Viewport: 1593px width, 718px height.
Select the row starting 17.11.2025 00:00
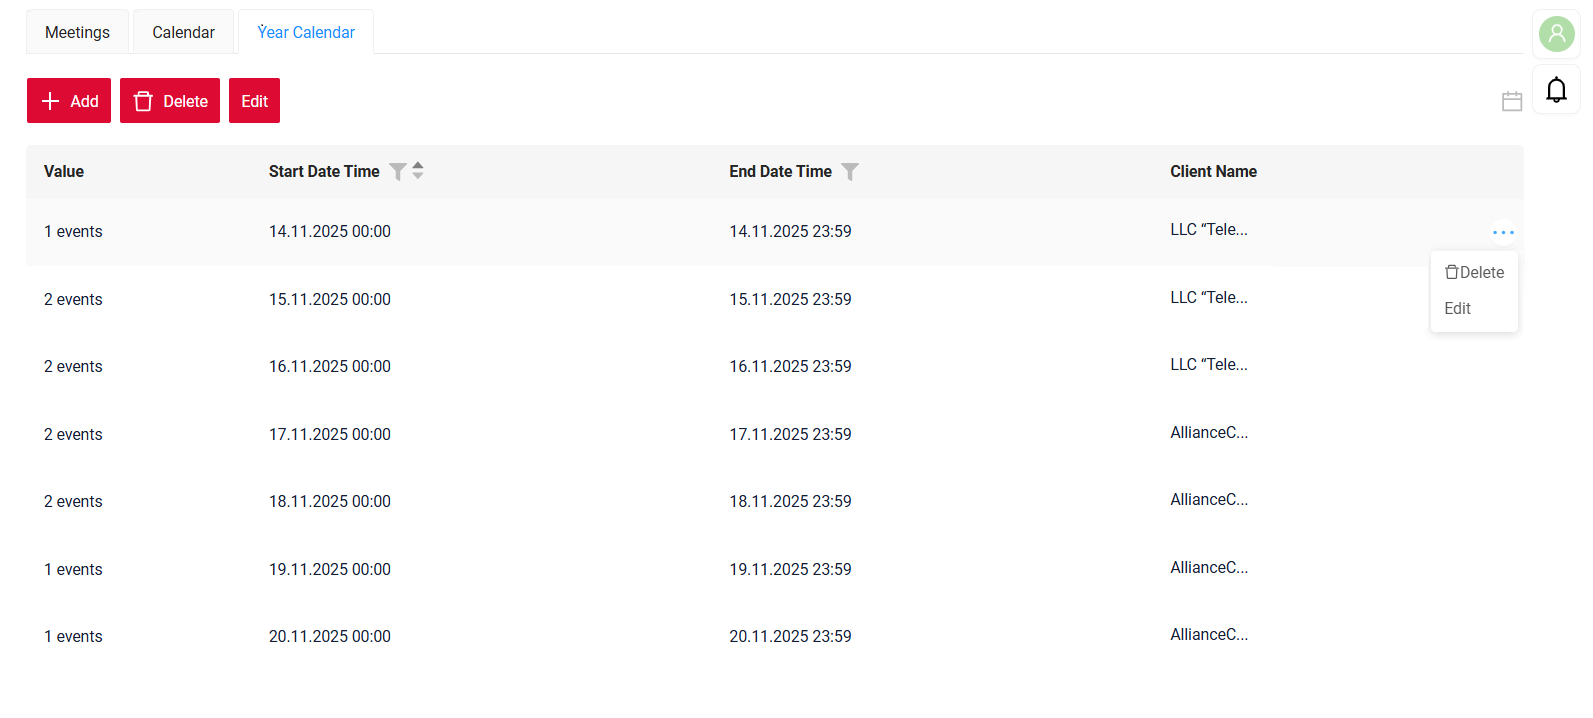pyautogui.click(x=330, y=434)
